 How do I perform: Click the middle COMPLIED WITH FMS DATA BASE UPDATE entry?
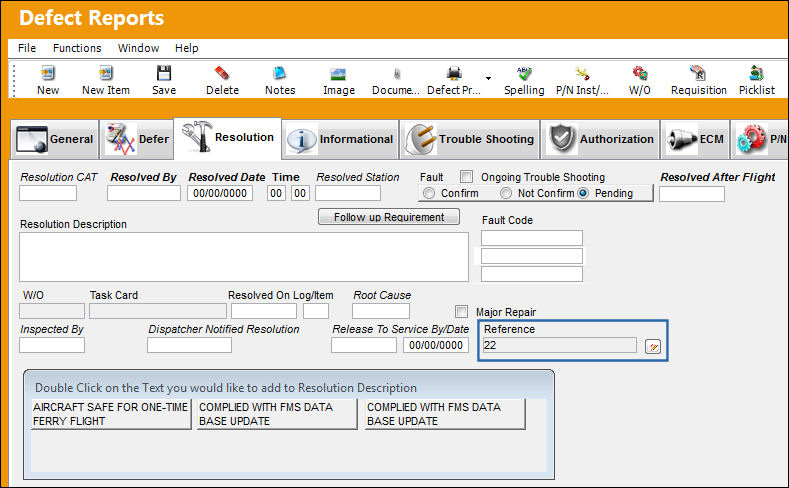277,414
